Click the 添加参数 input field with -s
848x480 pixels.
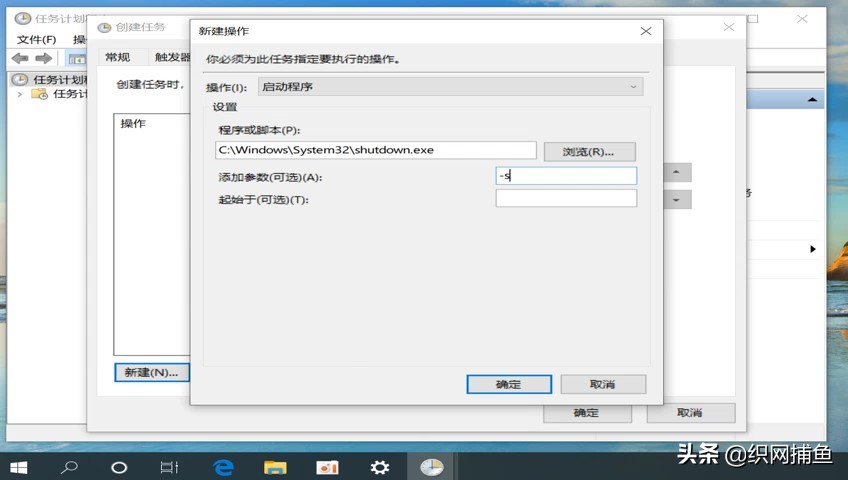coord(566,176)
